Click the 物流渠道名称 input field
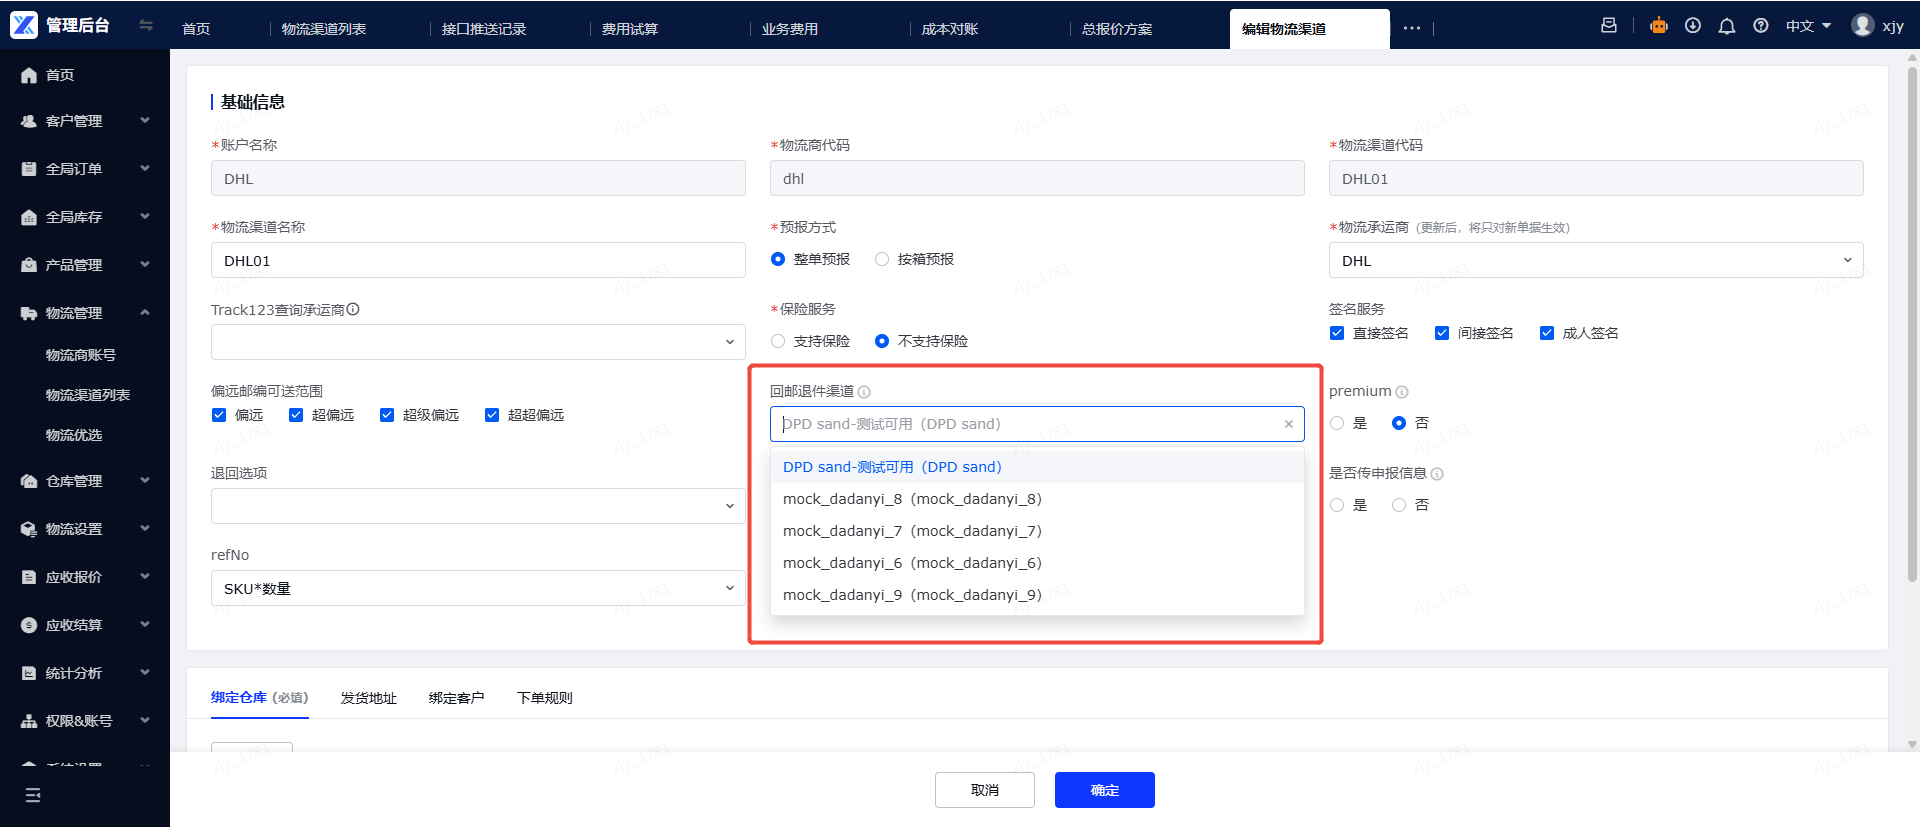 (478, 260)
